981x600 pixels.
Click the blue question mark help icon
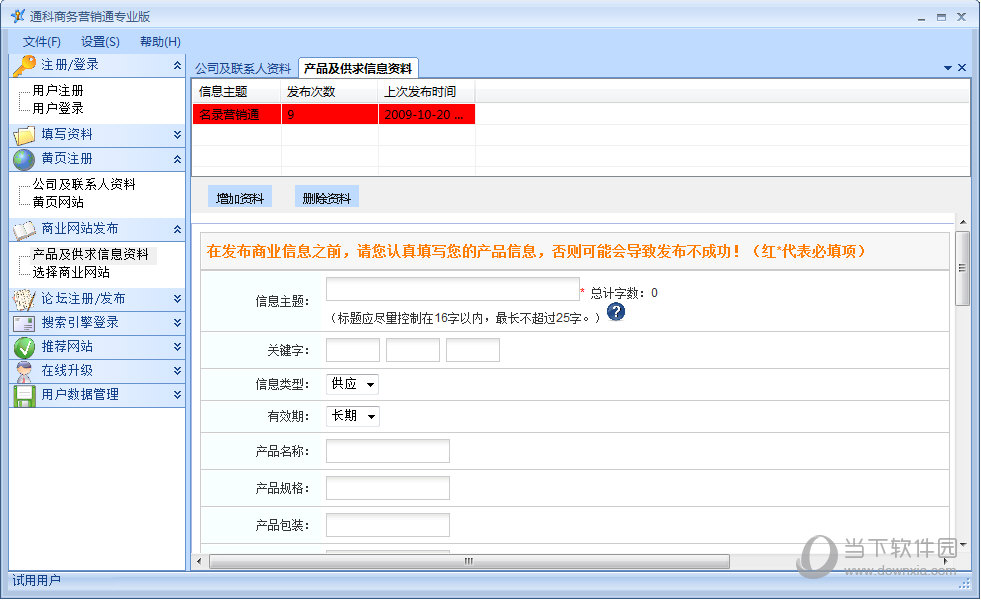click(x=616, y=311)
